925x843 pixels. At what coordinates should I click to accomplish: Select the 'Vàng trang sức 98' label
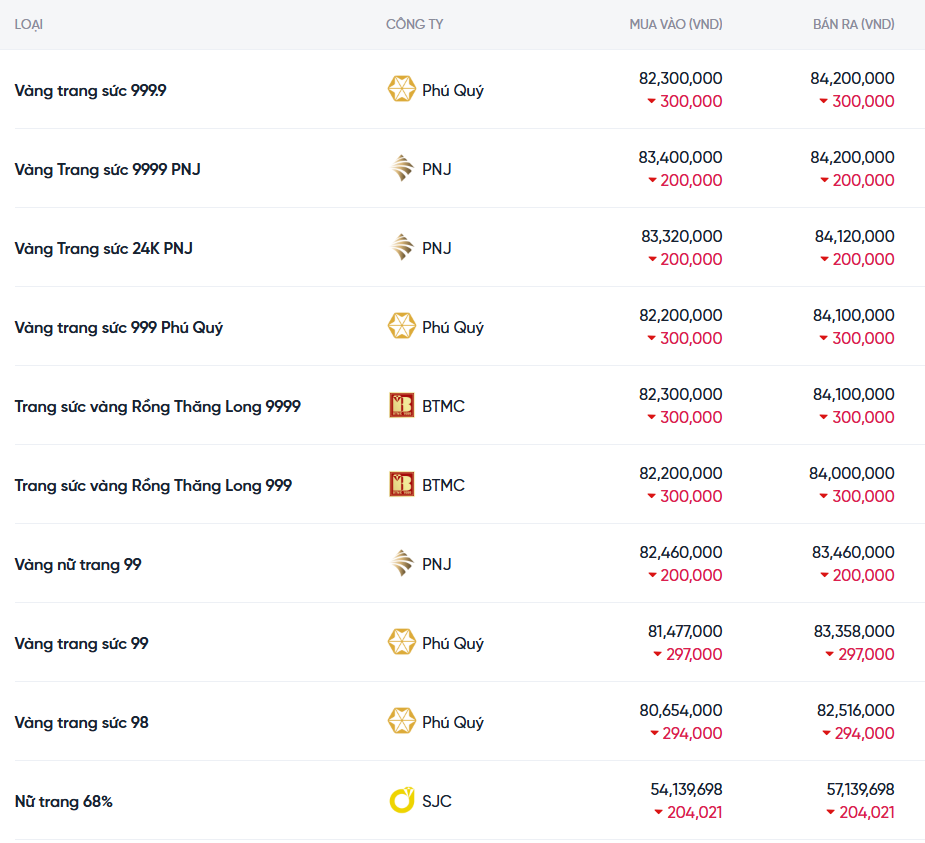click(81, 723)
